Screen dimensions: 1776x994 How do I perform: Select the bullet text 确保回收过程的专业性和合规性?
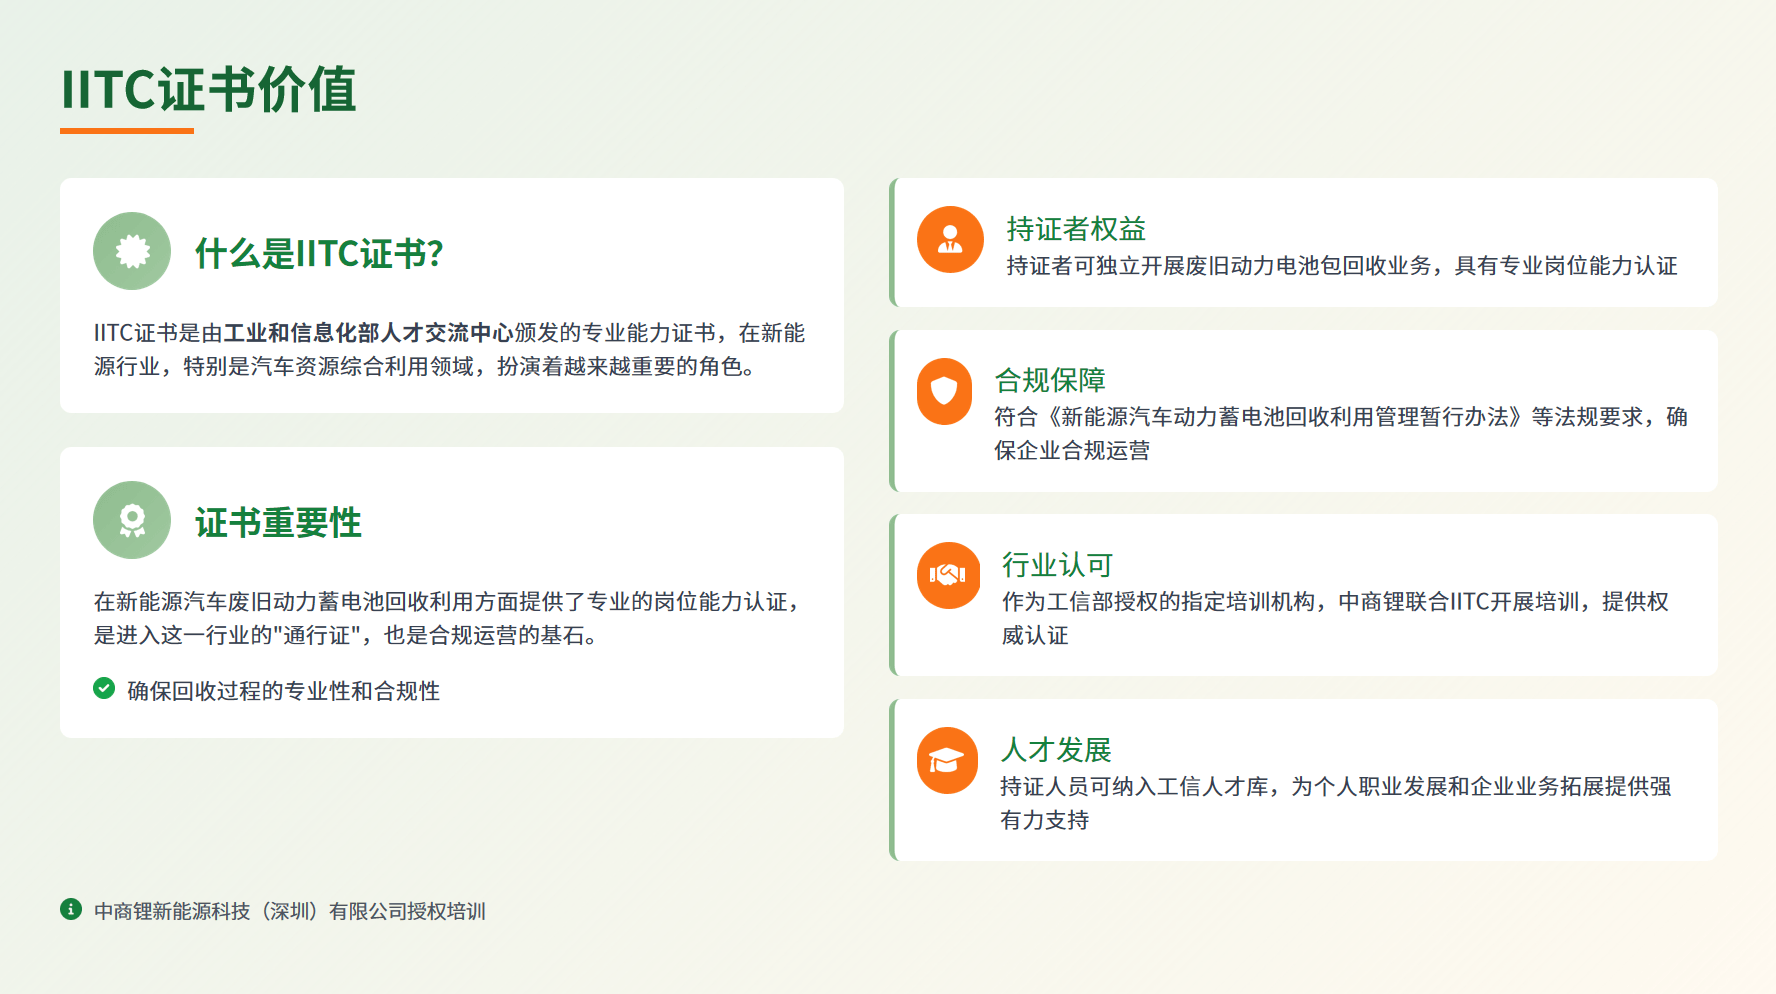click(283, 691)
